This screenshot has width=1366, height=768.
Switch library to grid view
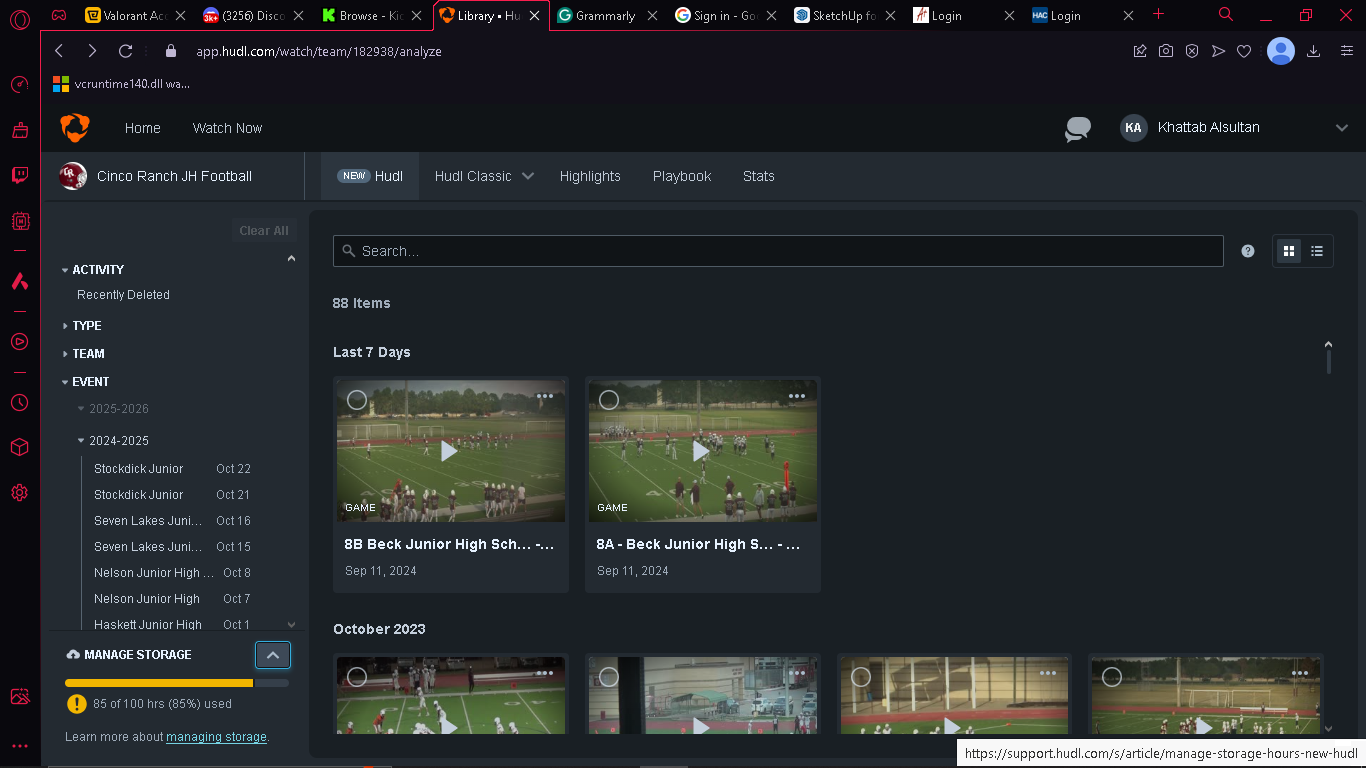click(1289, 251)
